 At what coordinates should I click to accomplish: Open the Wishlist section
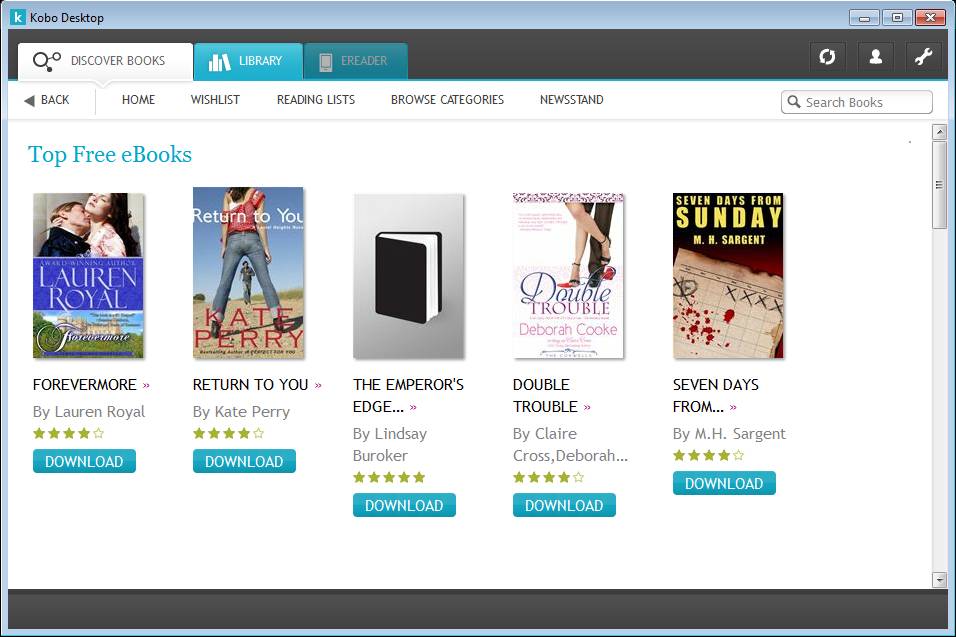coord(215,99)
